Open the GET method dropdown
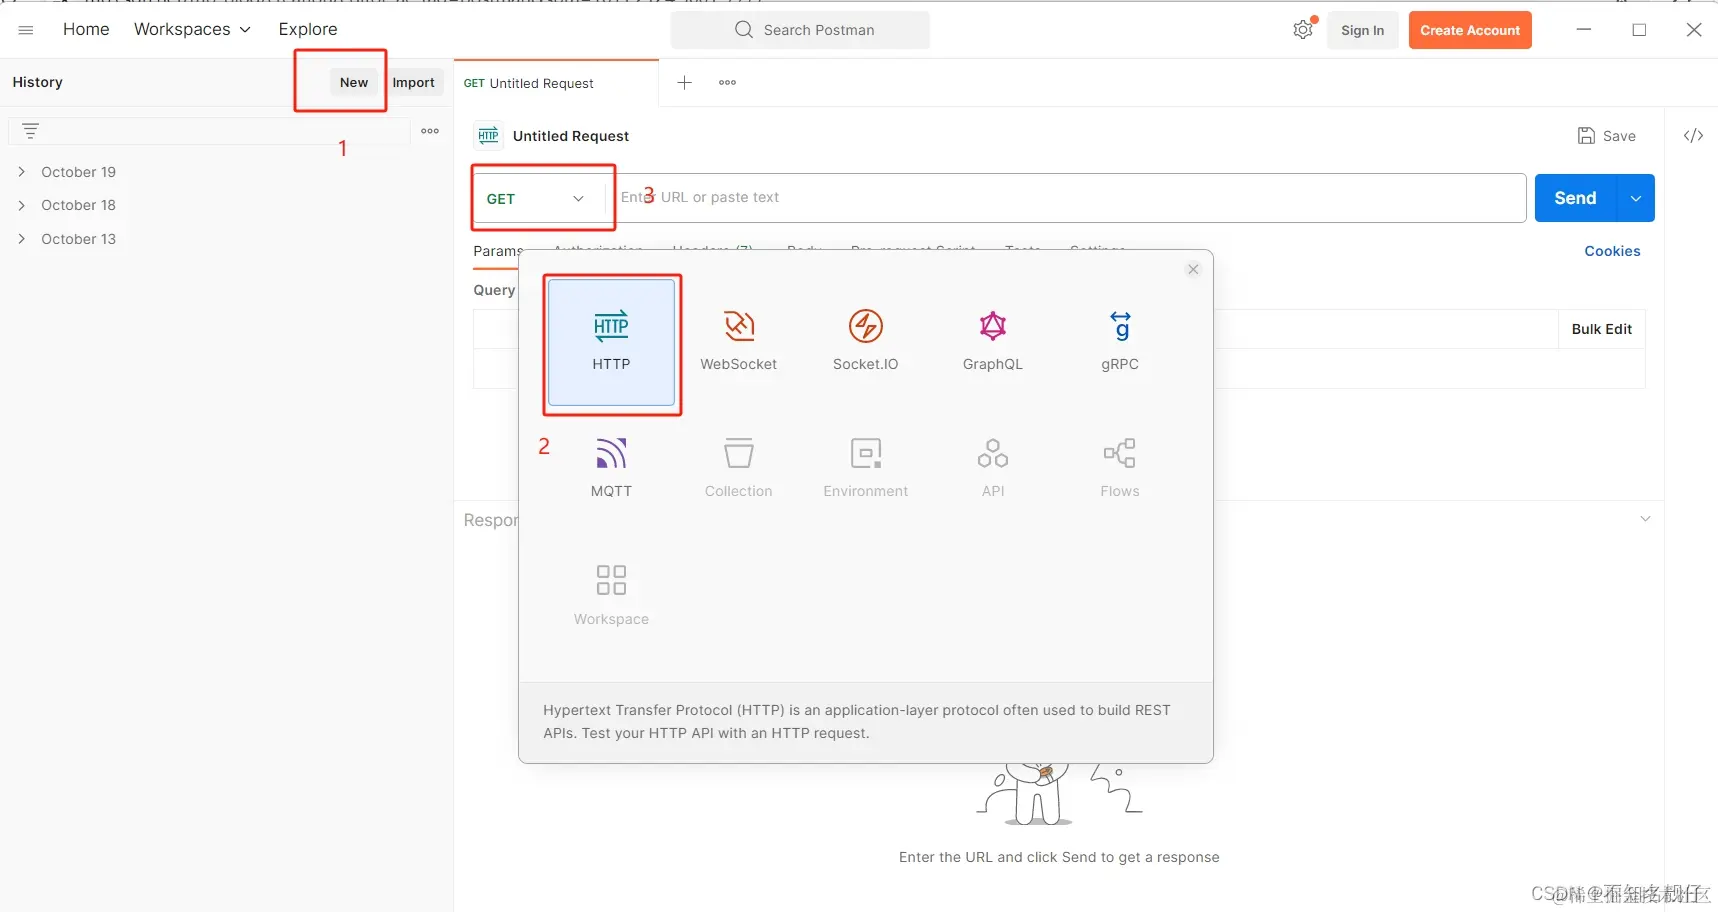 [x=539, y=198]
